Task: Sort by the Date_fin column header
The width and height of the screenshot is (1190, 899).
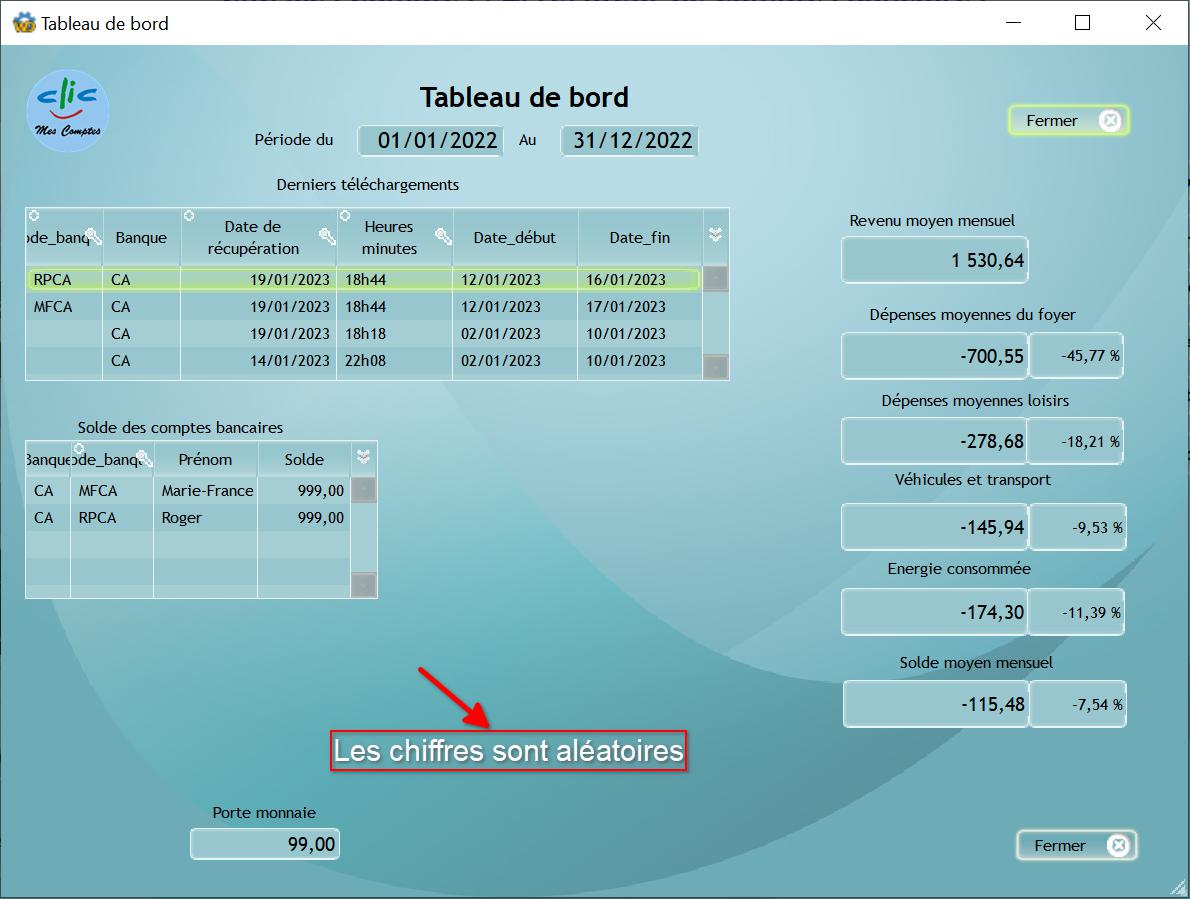Action: [640, 237]
